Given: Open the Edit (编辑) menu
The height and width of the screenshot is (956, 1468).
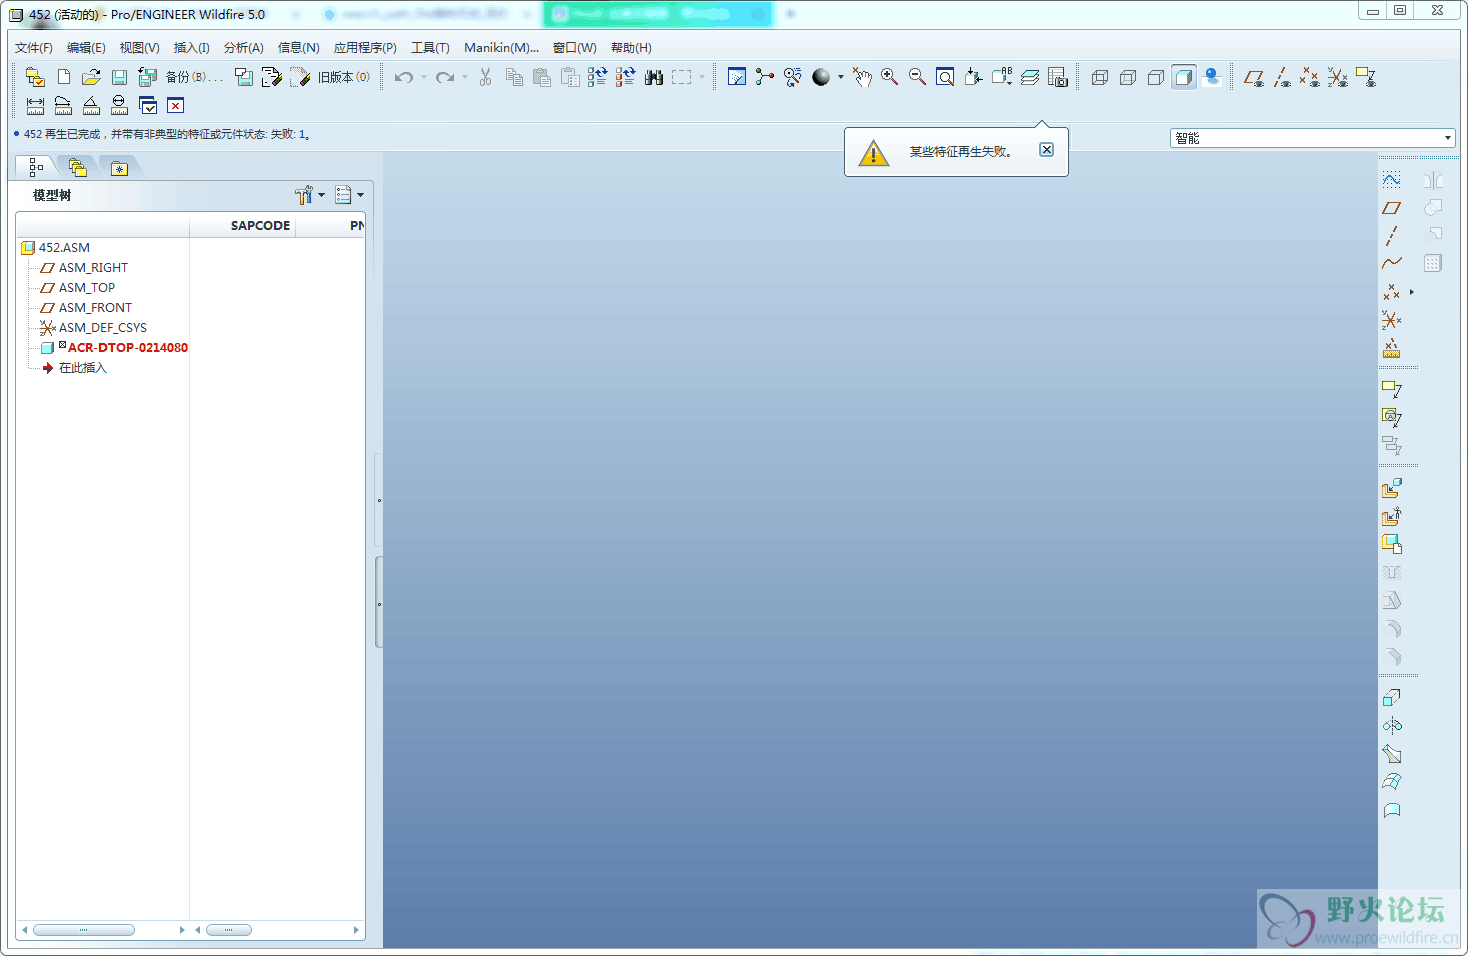Looking at the screenshot, I should pyautogui.click(x=86, y=47).
